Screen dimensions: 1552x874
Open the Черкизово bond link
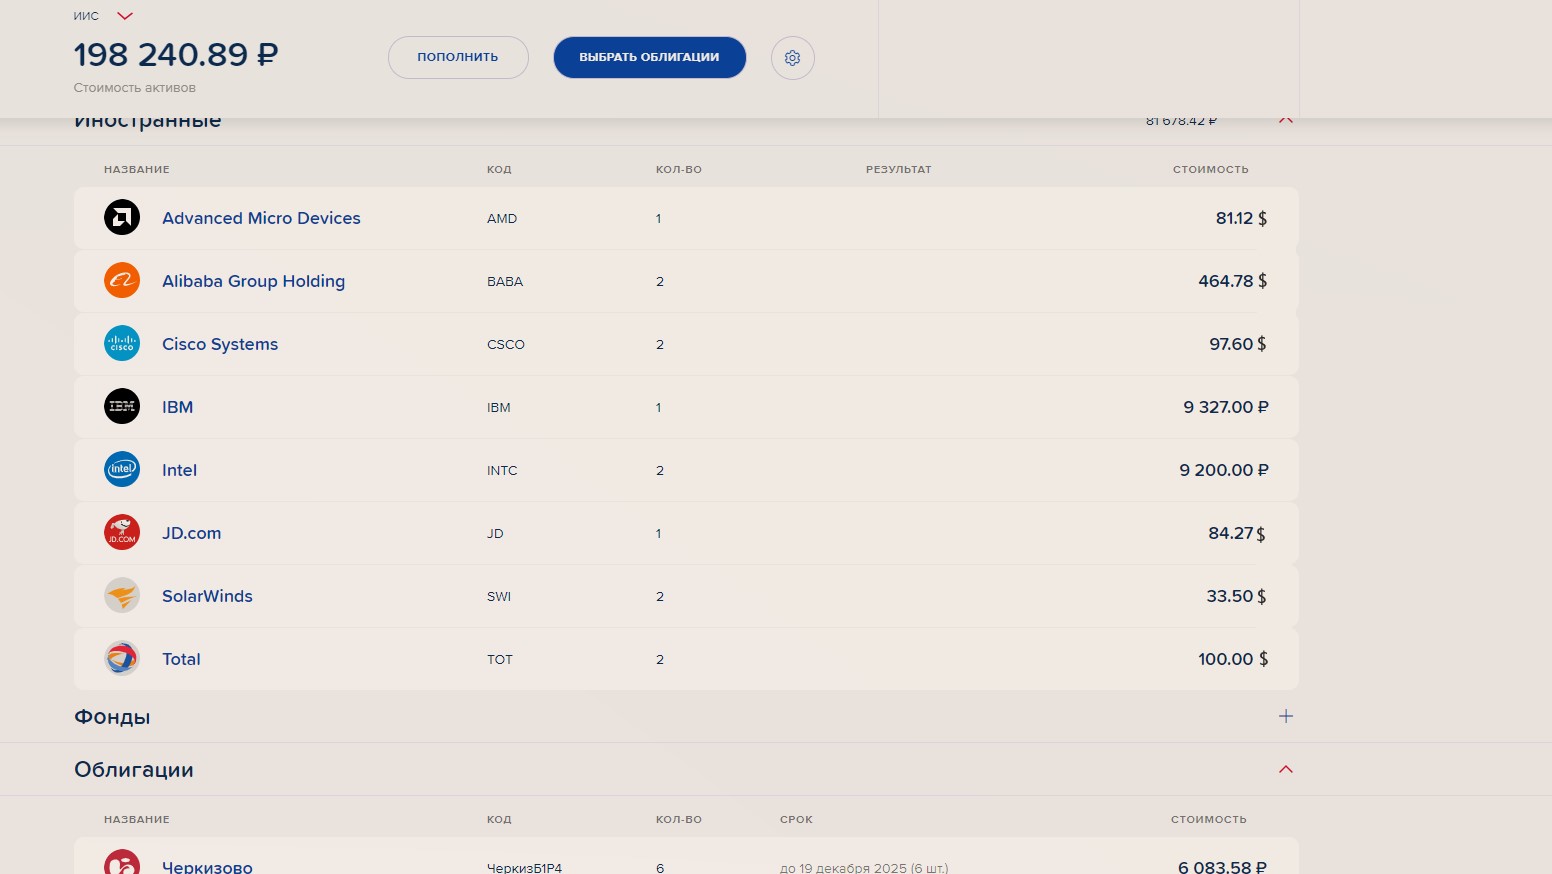point(207,866)
